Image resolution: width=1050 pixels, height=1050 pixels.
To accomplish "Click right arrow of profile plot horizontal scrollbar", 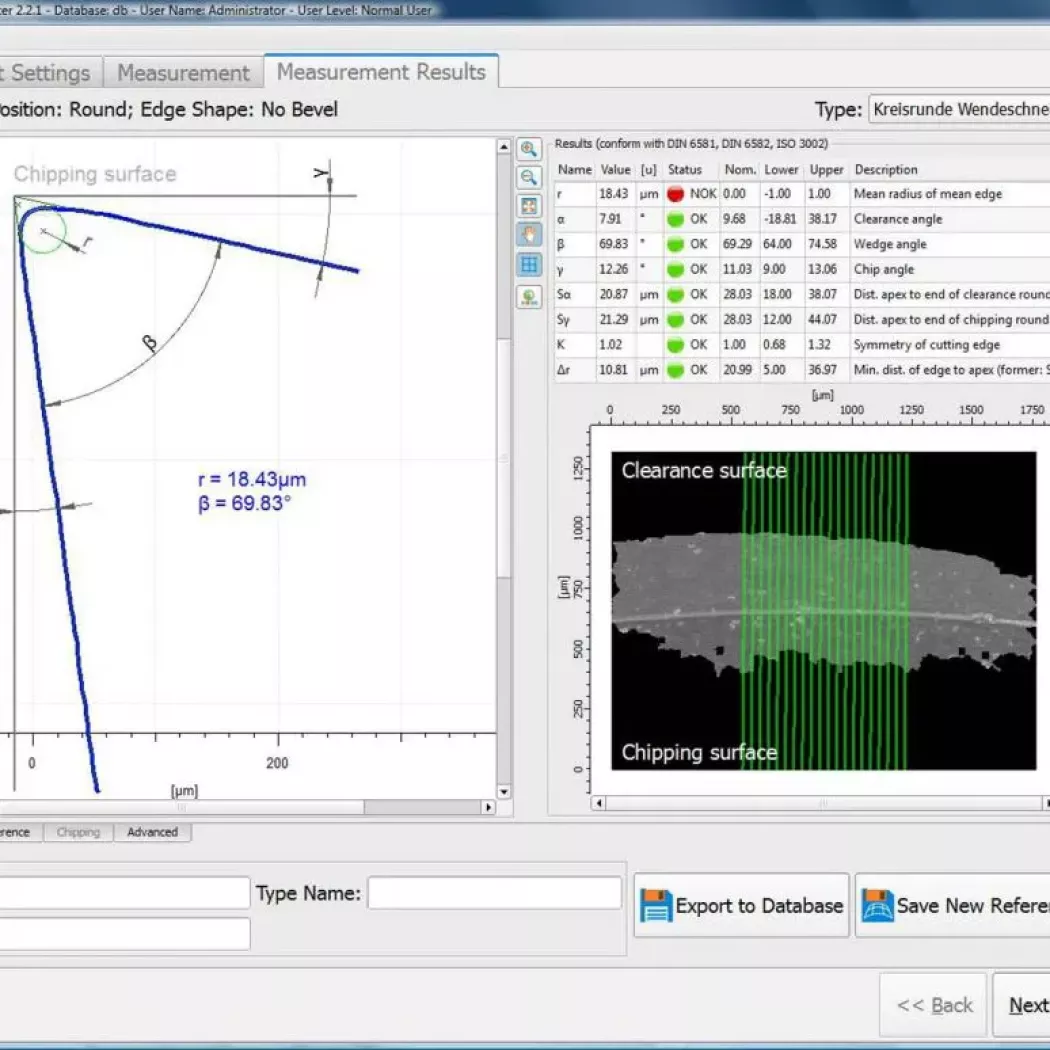I will (x=488, y=807).
